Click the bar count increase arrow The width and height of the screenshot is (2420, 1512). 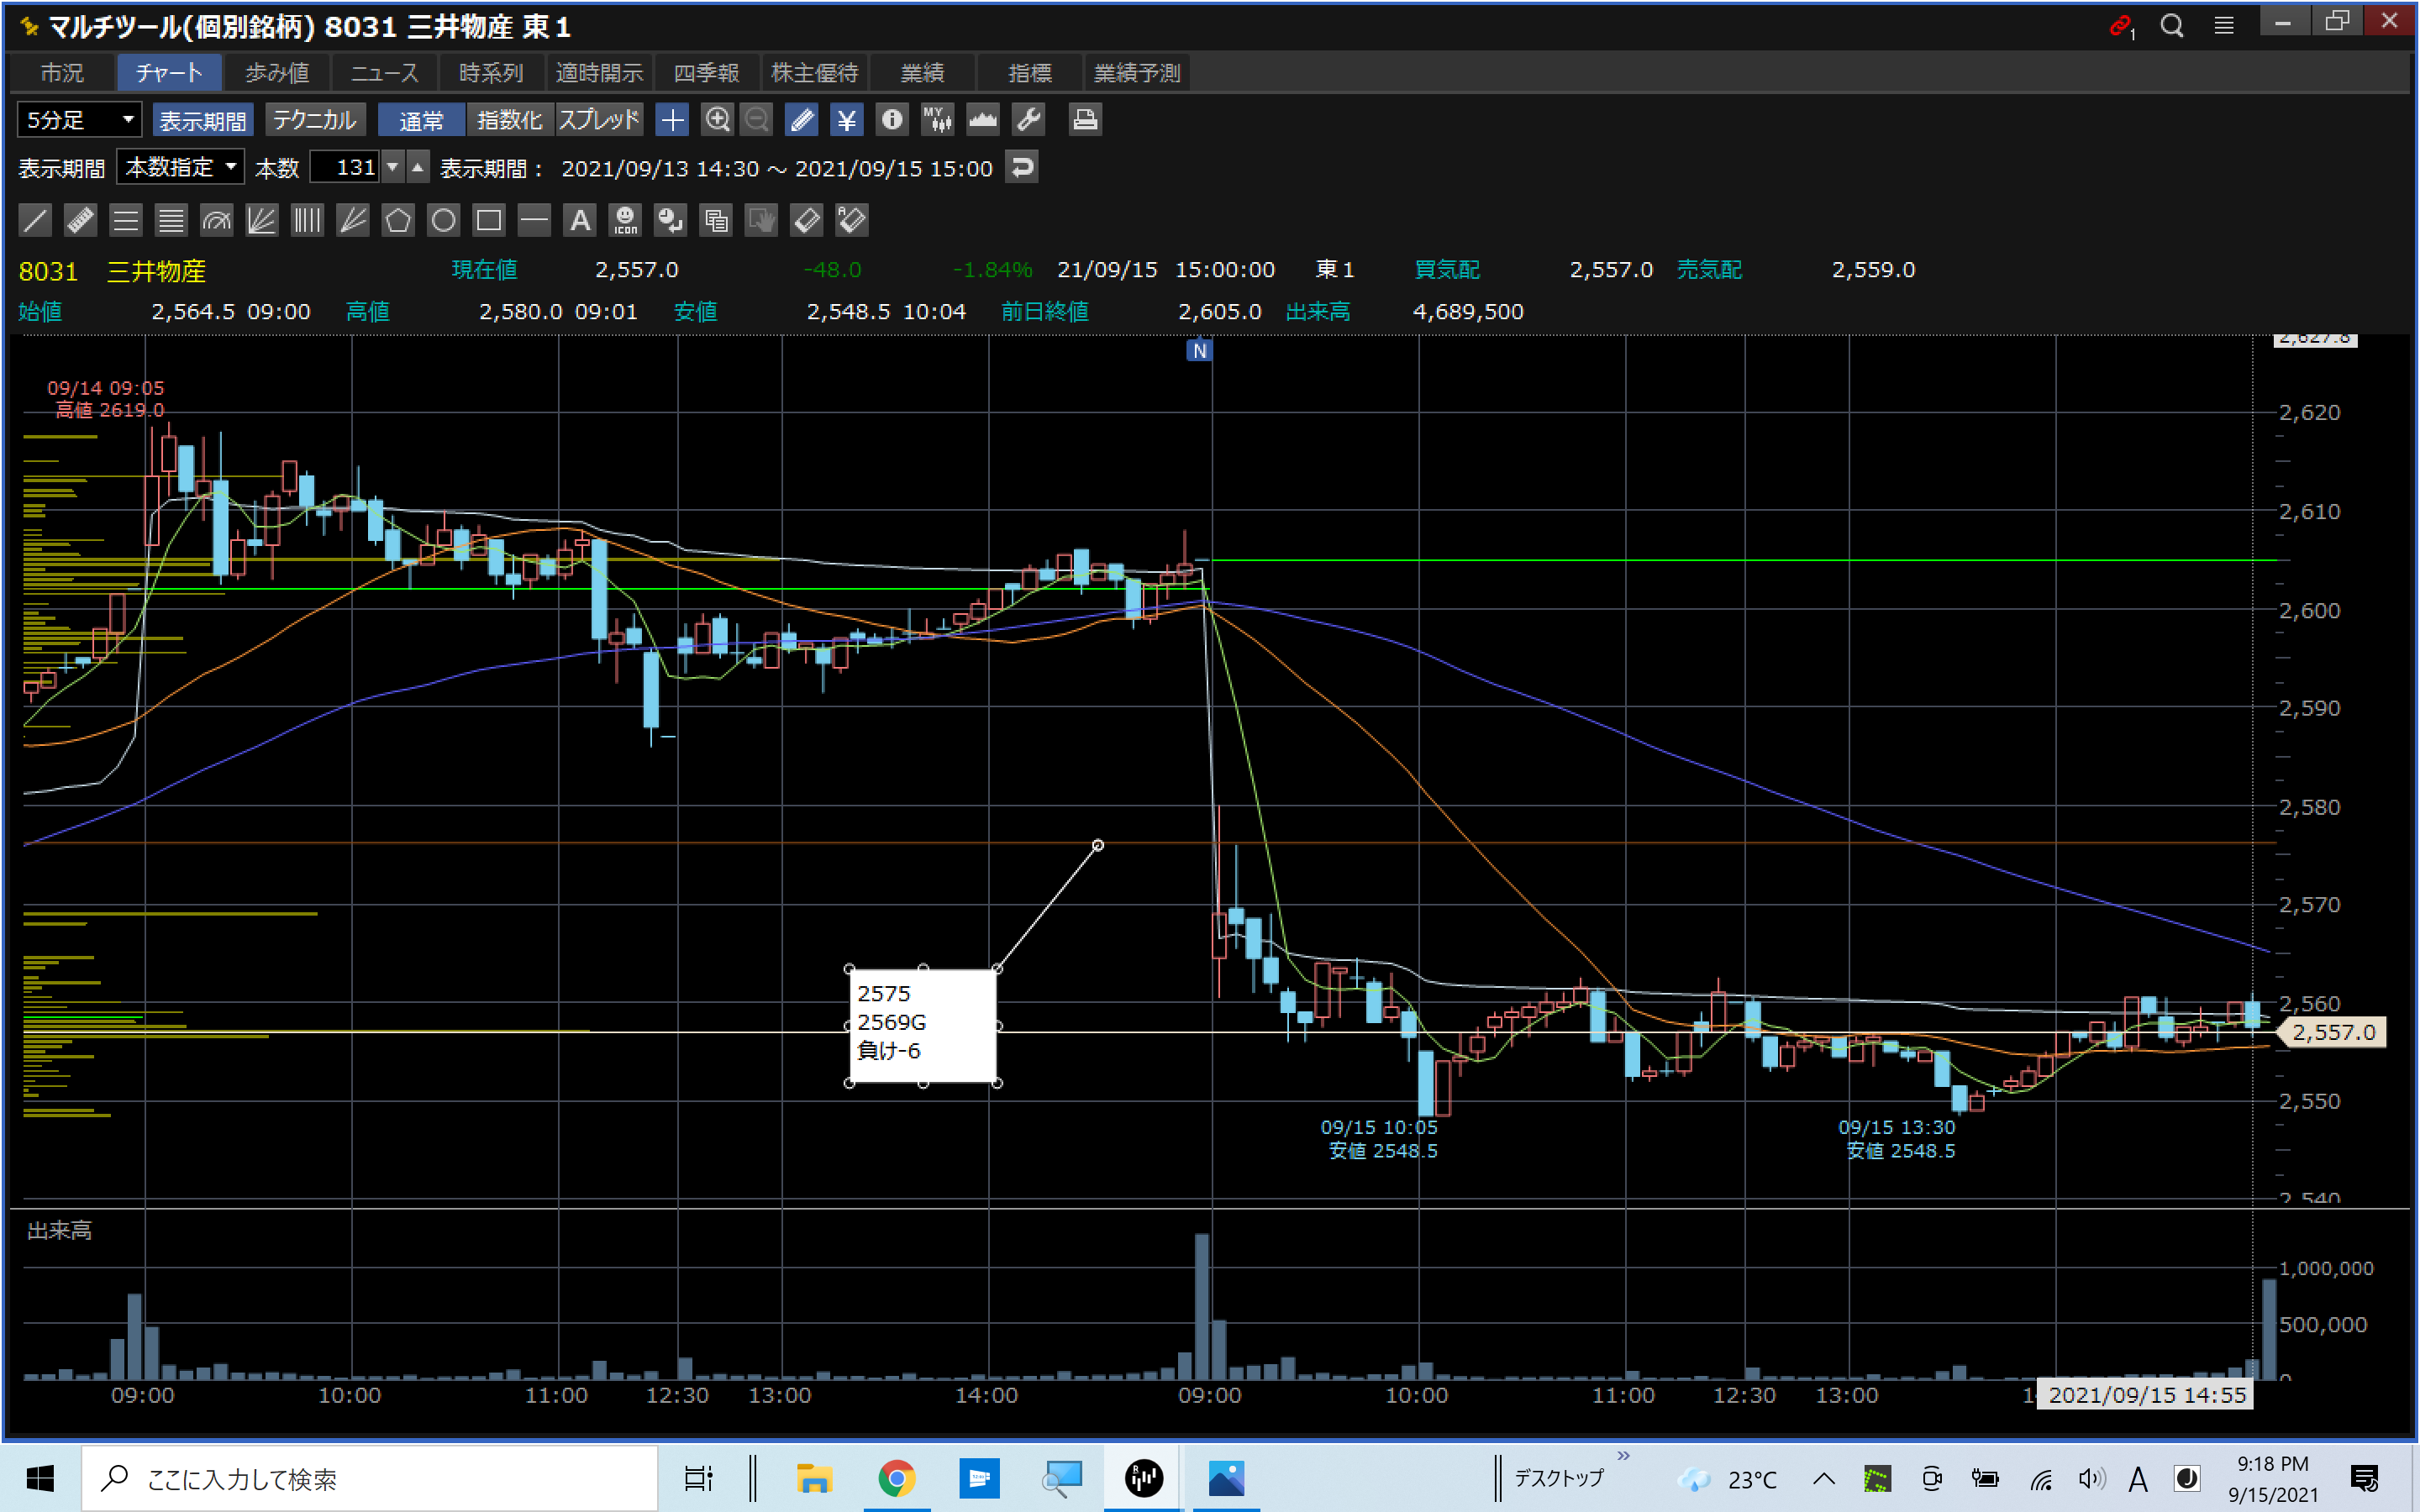[x=418, y=167]
